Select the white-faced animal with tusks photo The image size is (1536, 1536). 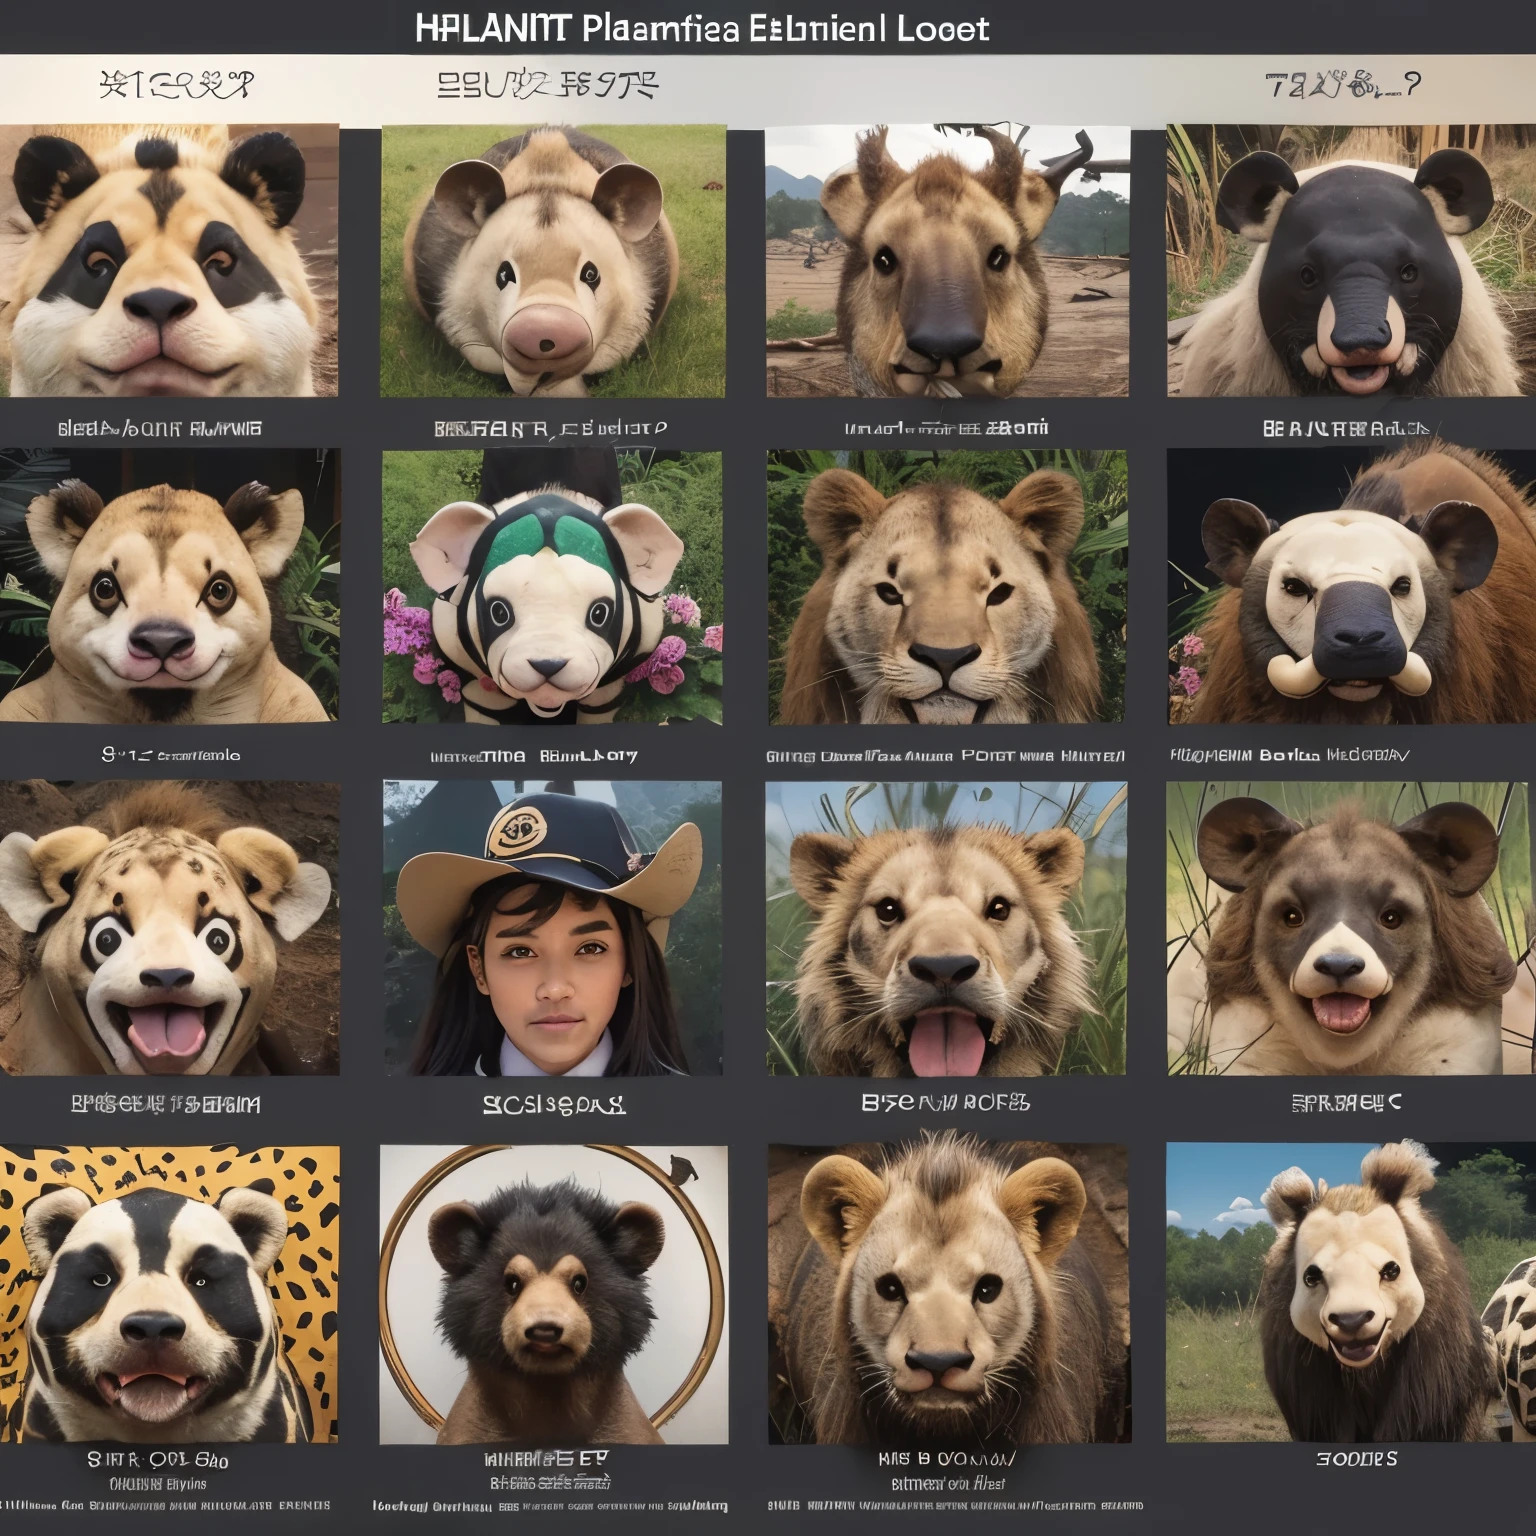tap(1351, 586)
